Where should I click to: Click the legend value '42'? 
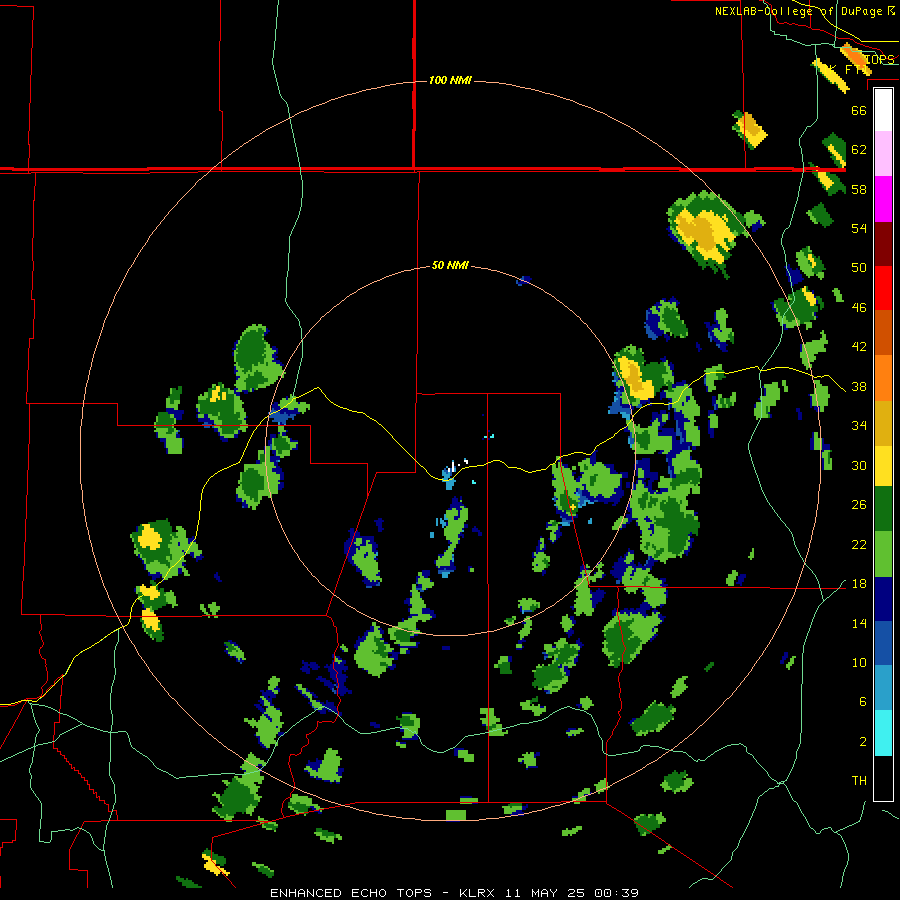click(859, 347)
